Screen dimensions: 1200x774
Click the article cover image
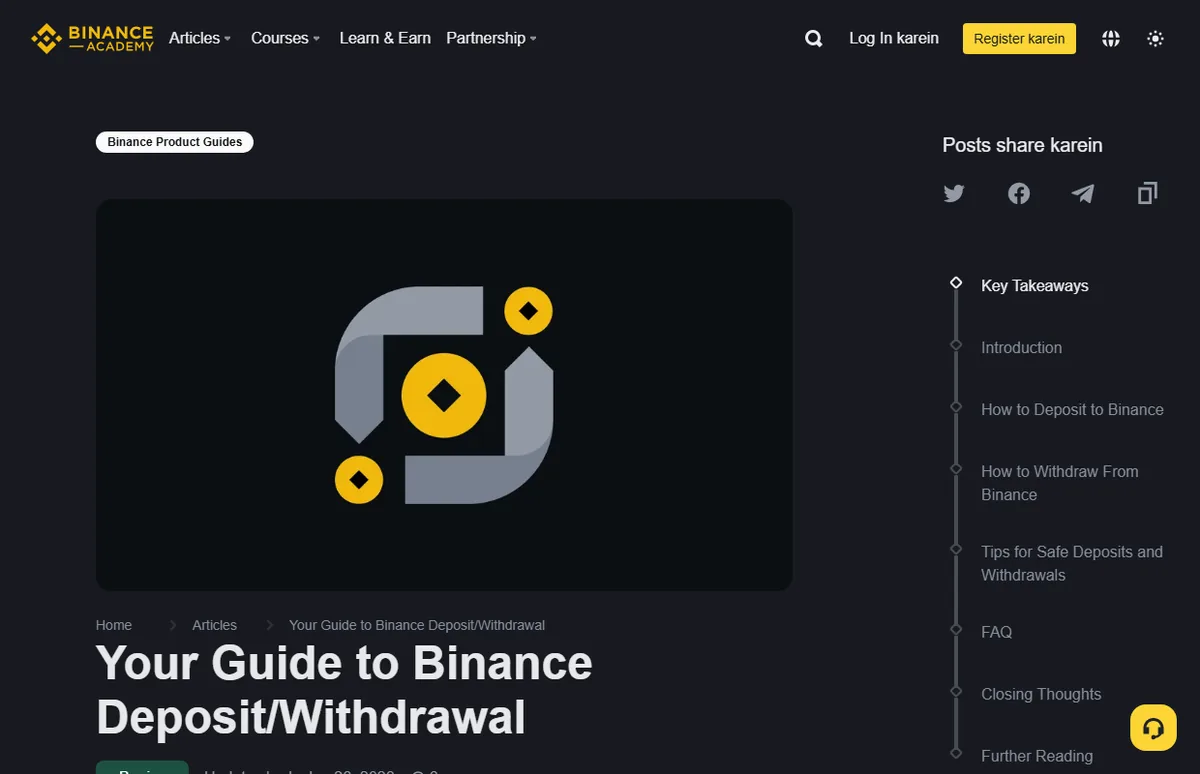(x=444, y=394)
